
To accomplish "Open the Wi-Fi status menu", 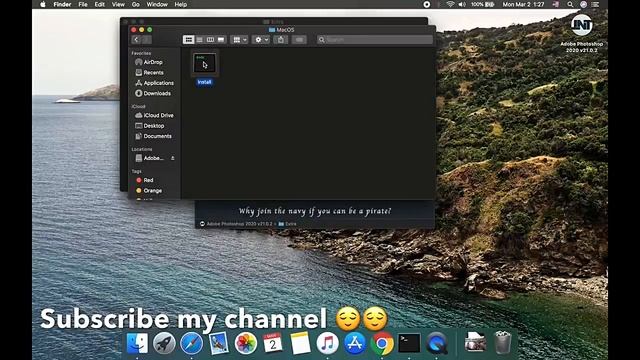I will click(x=450, y=4).
